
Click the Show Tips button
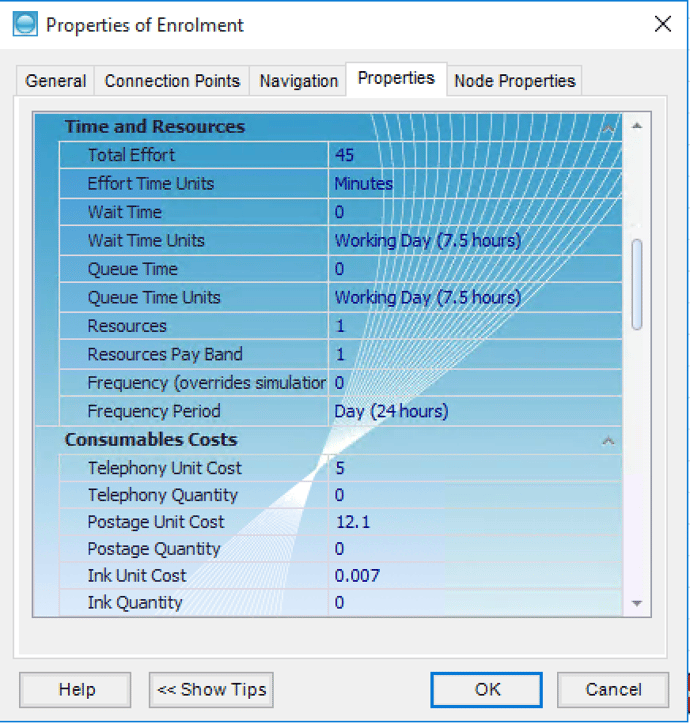[211, 690]
